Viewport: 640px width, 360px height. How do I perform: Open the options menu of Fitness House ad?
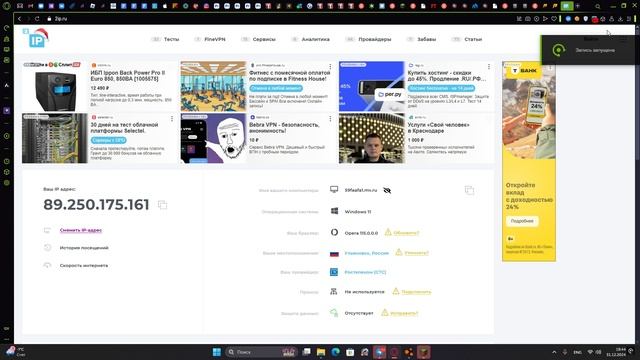[330, 66]
